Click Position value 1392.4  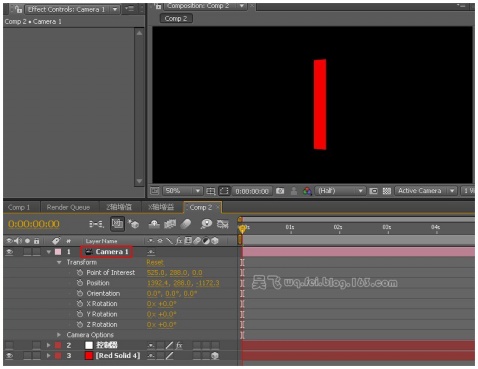click(158, 283)
